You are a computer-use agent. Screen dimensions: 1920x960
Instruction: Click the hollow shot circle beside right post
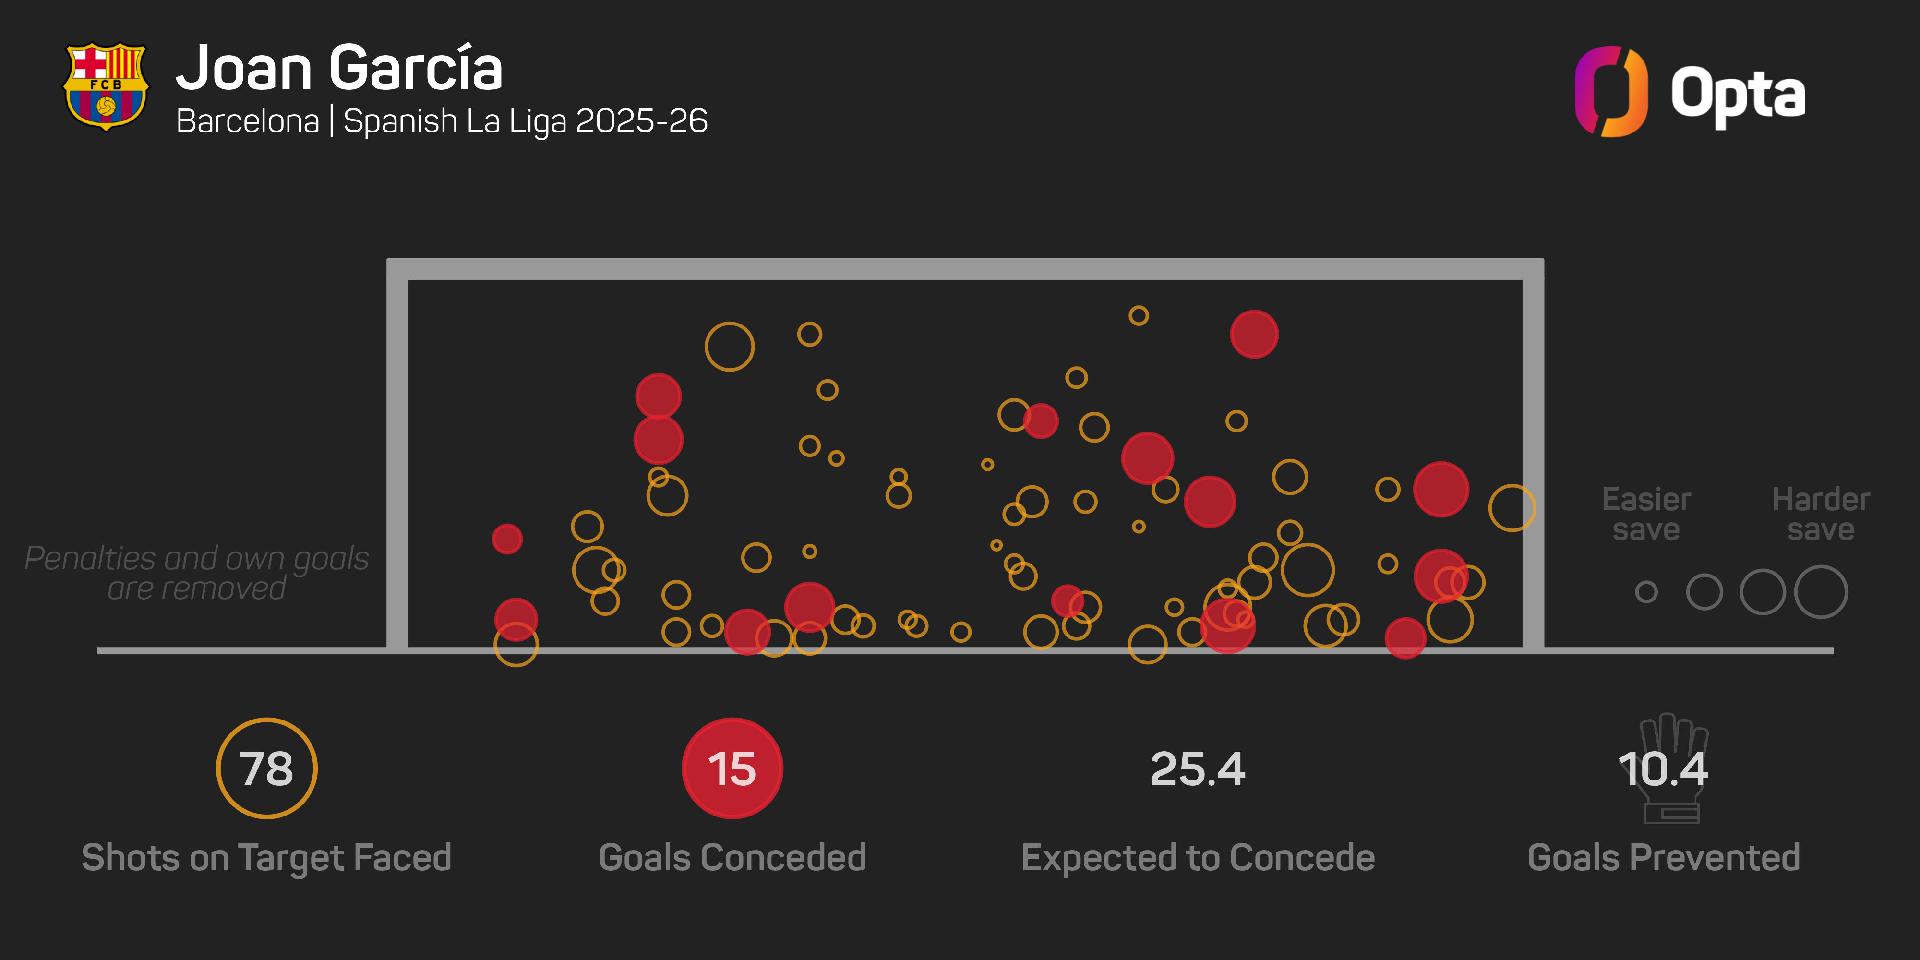[x=1511, y=508]
